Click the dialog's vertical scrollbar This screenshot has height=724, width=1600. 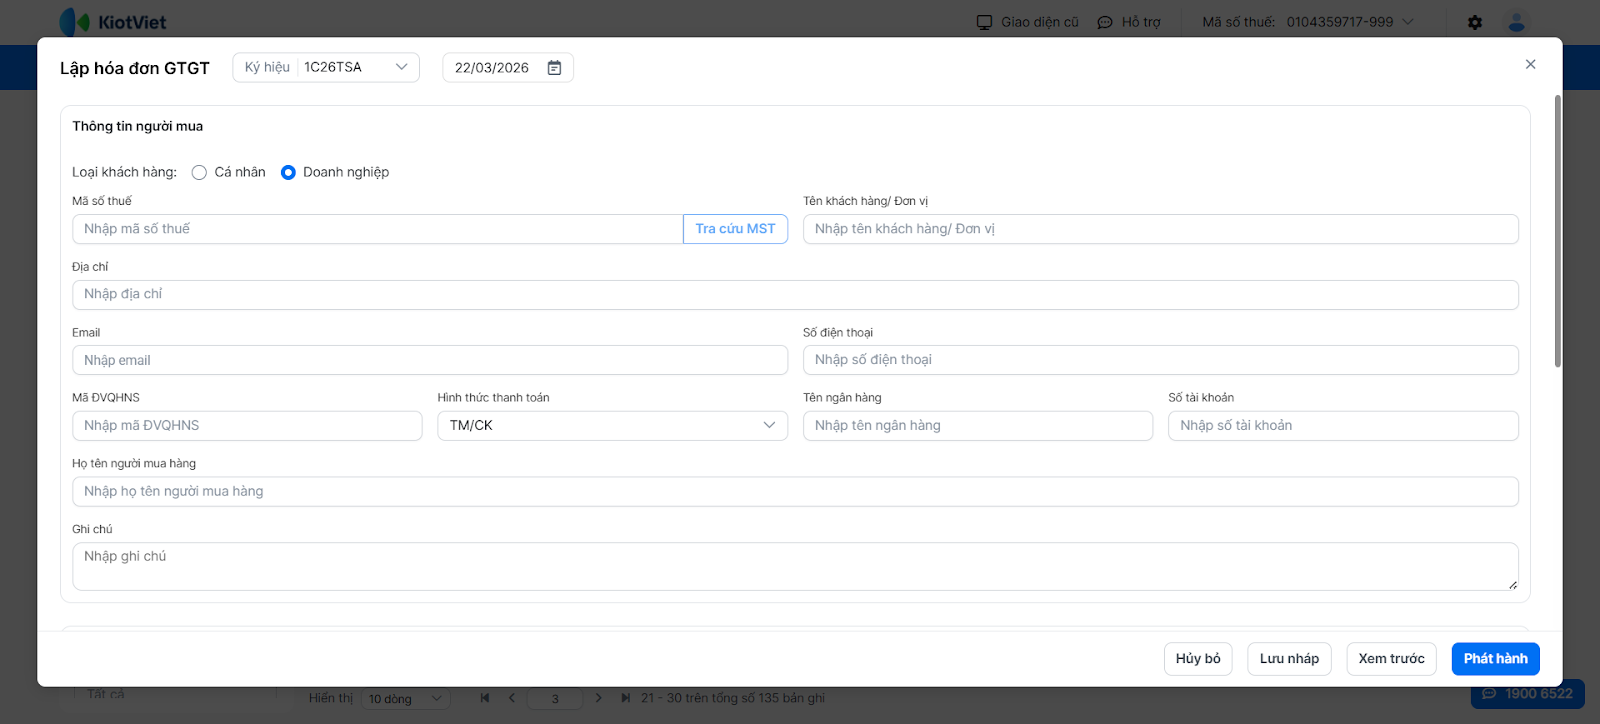pyautogui.click(x=1557, y=232)
